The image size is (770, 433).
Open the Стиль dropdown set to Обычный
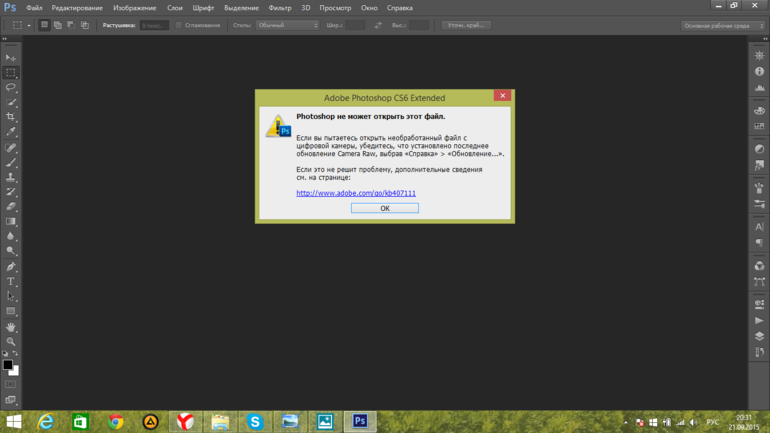click(x=287, y=25)
